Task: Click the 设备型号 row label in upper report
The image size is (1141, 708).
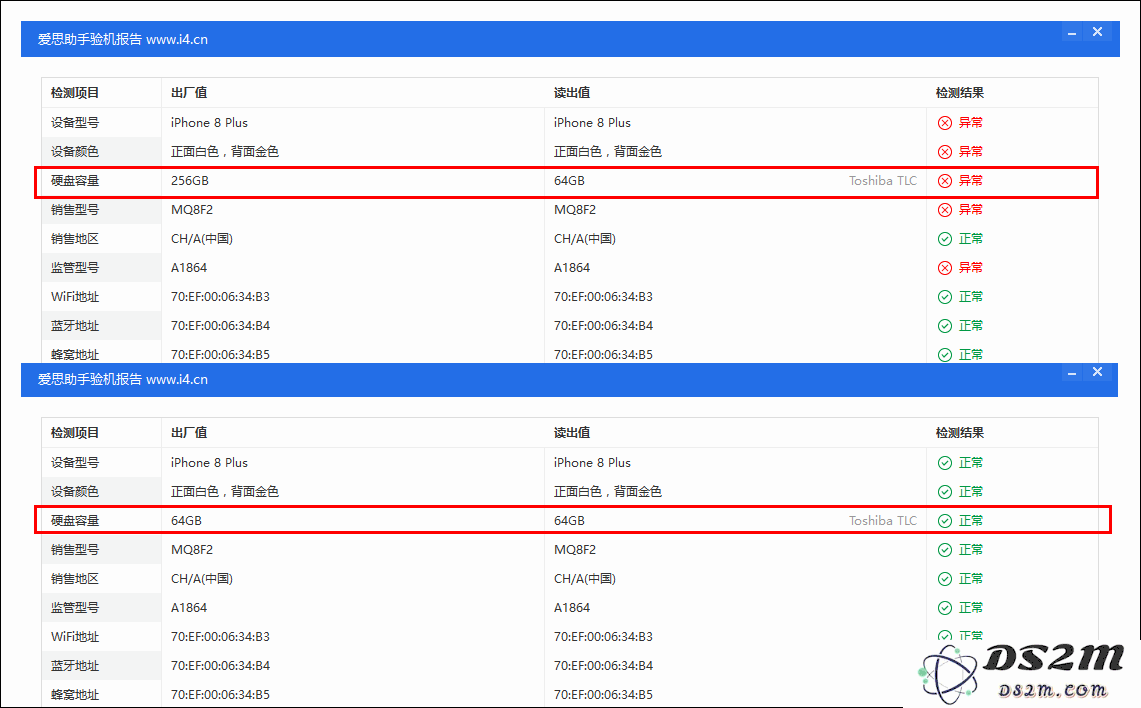Action: (x=75, y=123)
